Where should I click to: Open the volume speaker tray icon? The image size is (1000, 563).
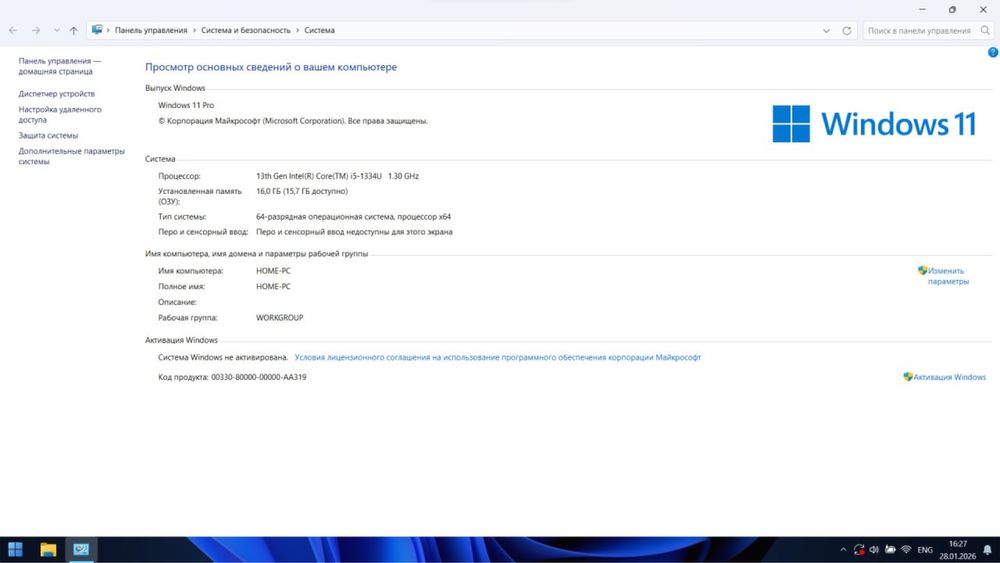coord(874,550)
